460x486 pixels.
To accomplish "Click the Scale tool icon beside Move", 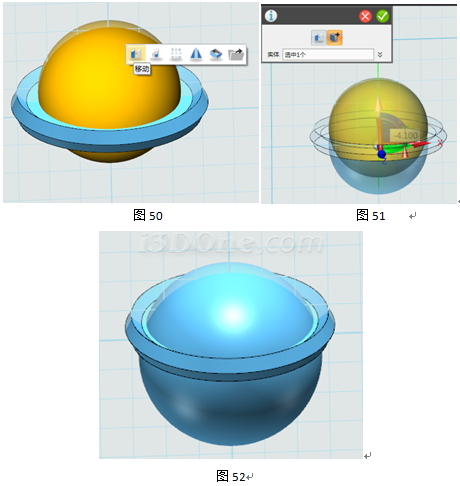I will tap(156, 54).
